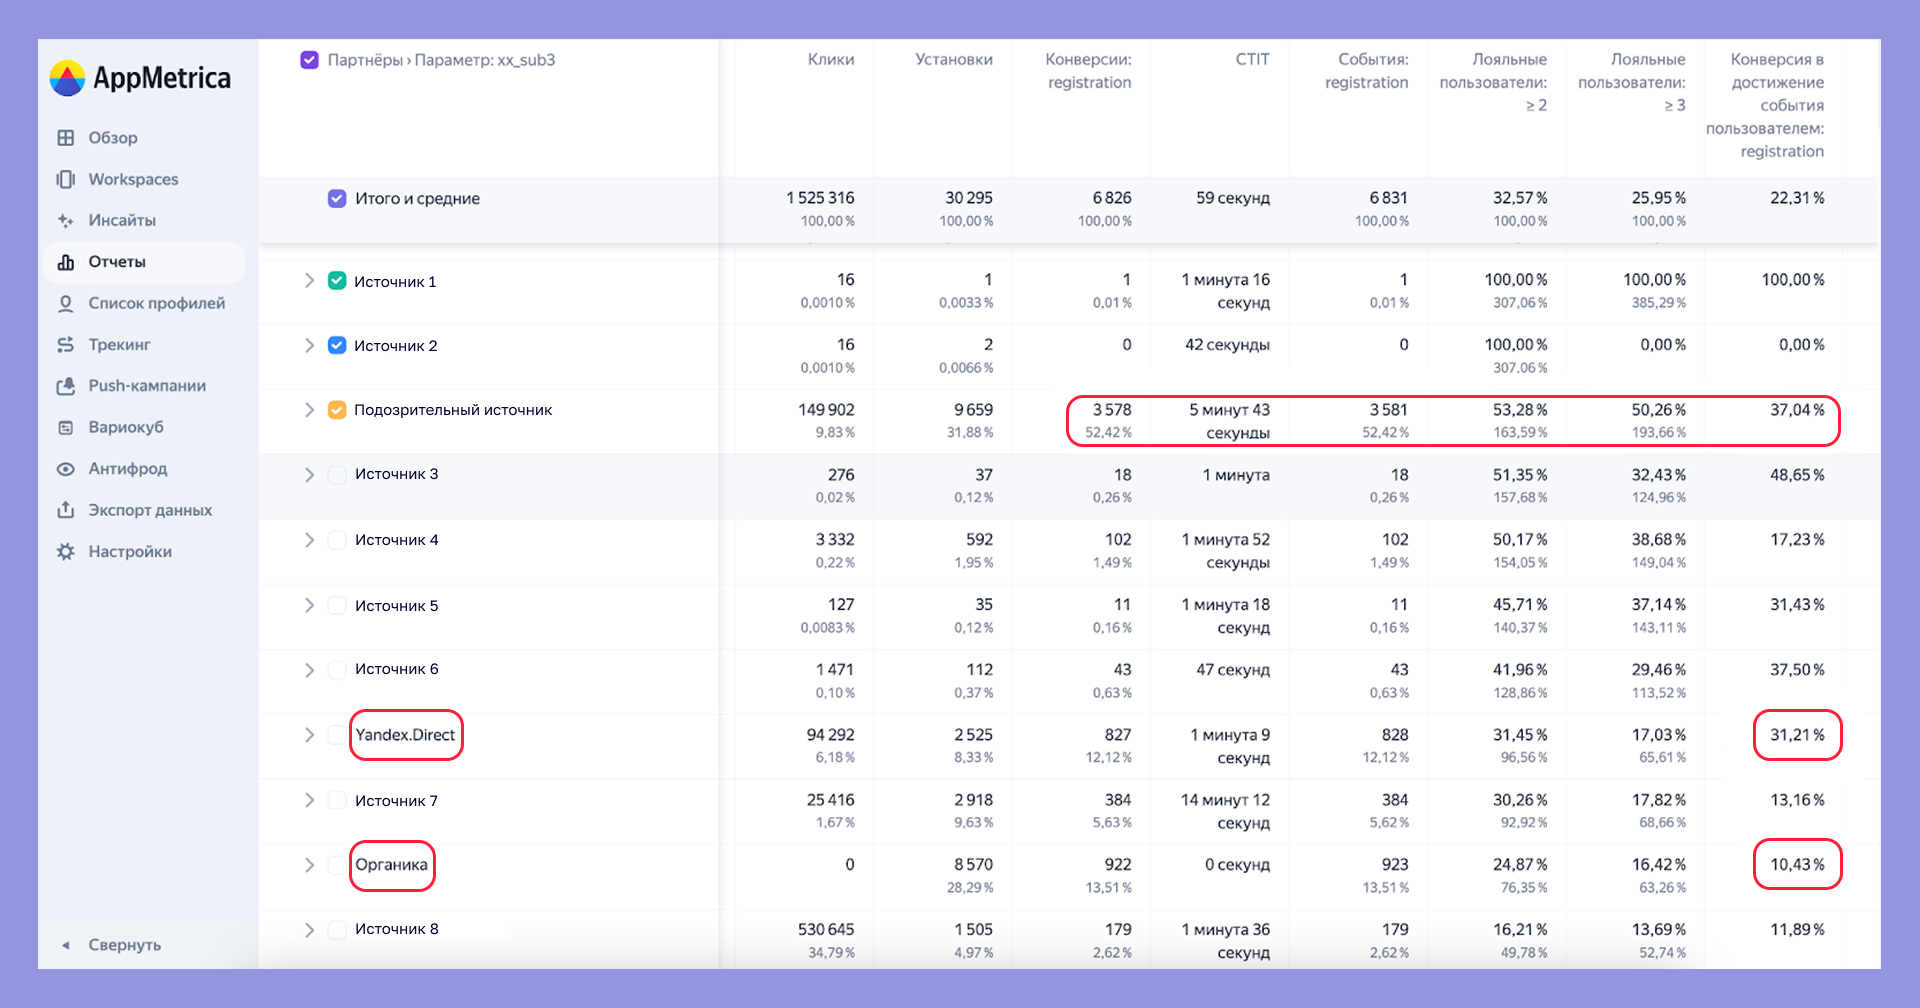Click the Отчеты bar chart icon
Screen dimensions: 1920x1008
pyautogui.click(x=66, y=262)
